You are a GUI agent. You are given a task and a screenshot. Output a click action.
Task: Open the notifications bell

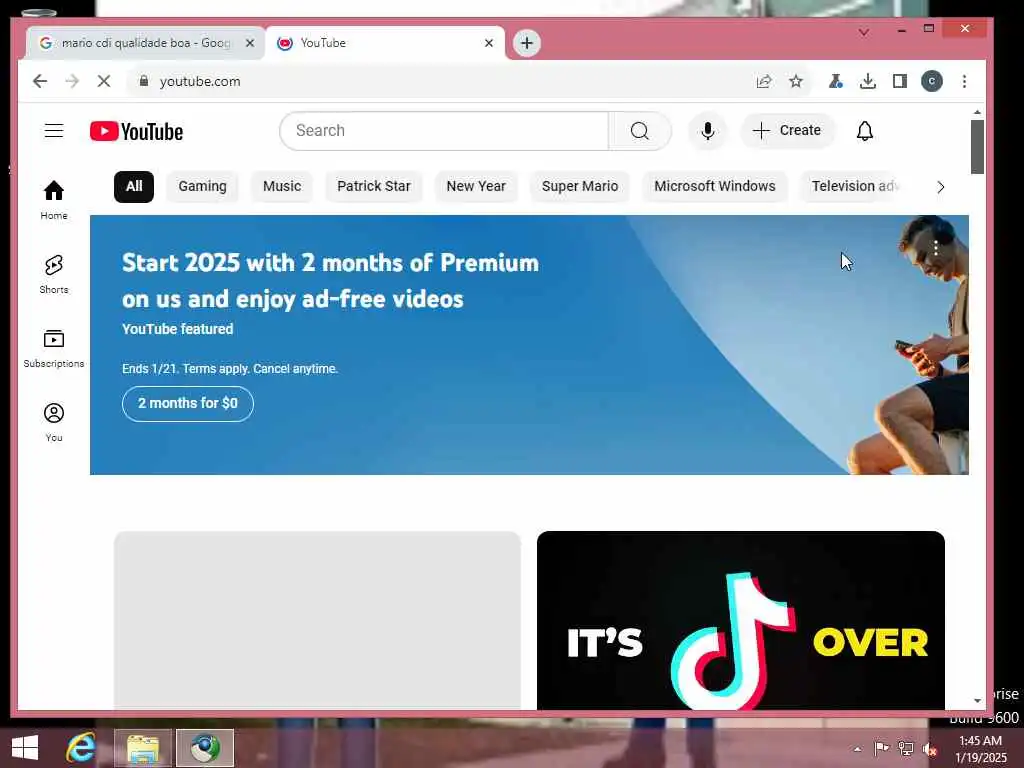pos(865,131)
